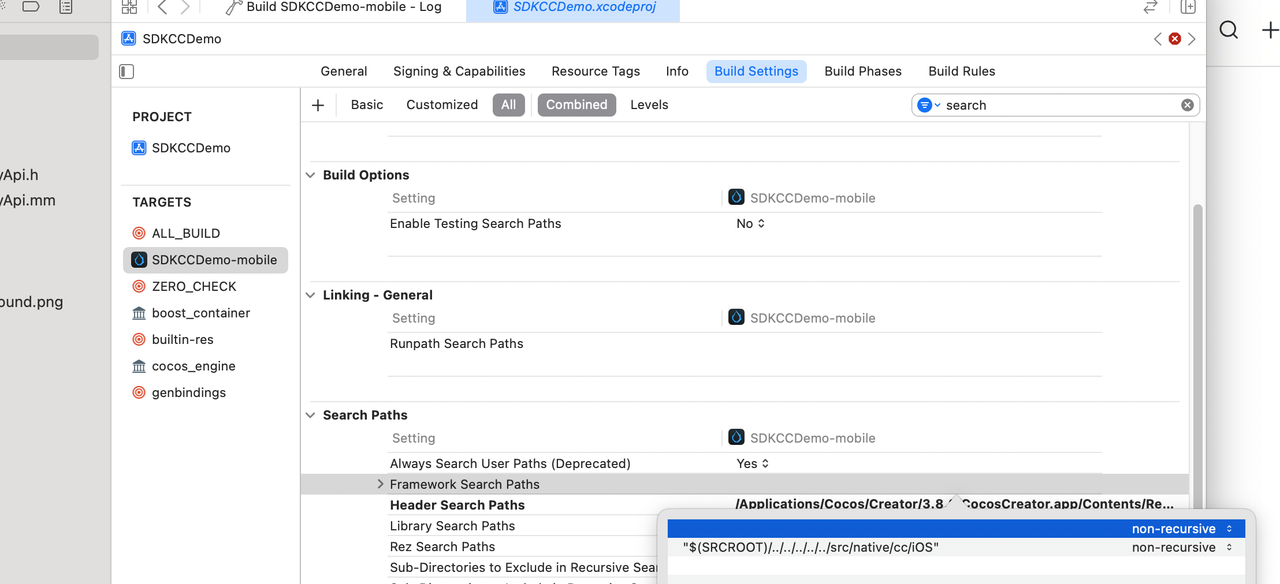Viewport: 1280px width, 584px height.
Task: Filter to Customized settings
Action: (x=442, y=105)
